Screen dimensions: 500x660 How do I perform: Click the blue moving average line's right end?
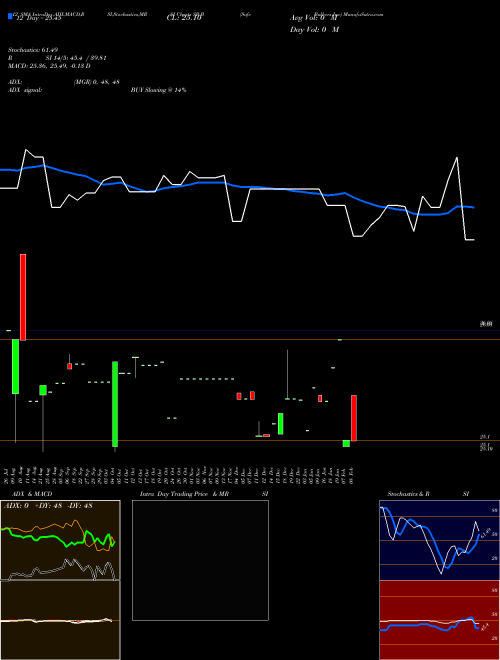(x=472, y=207)
